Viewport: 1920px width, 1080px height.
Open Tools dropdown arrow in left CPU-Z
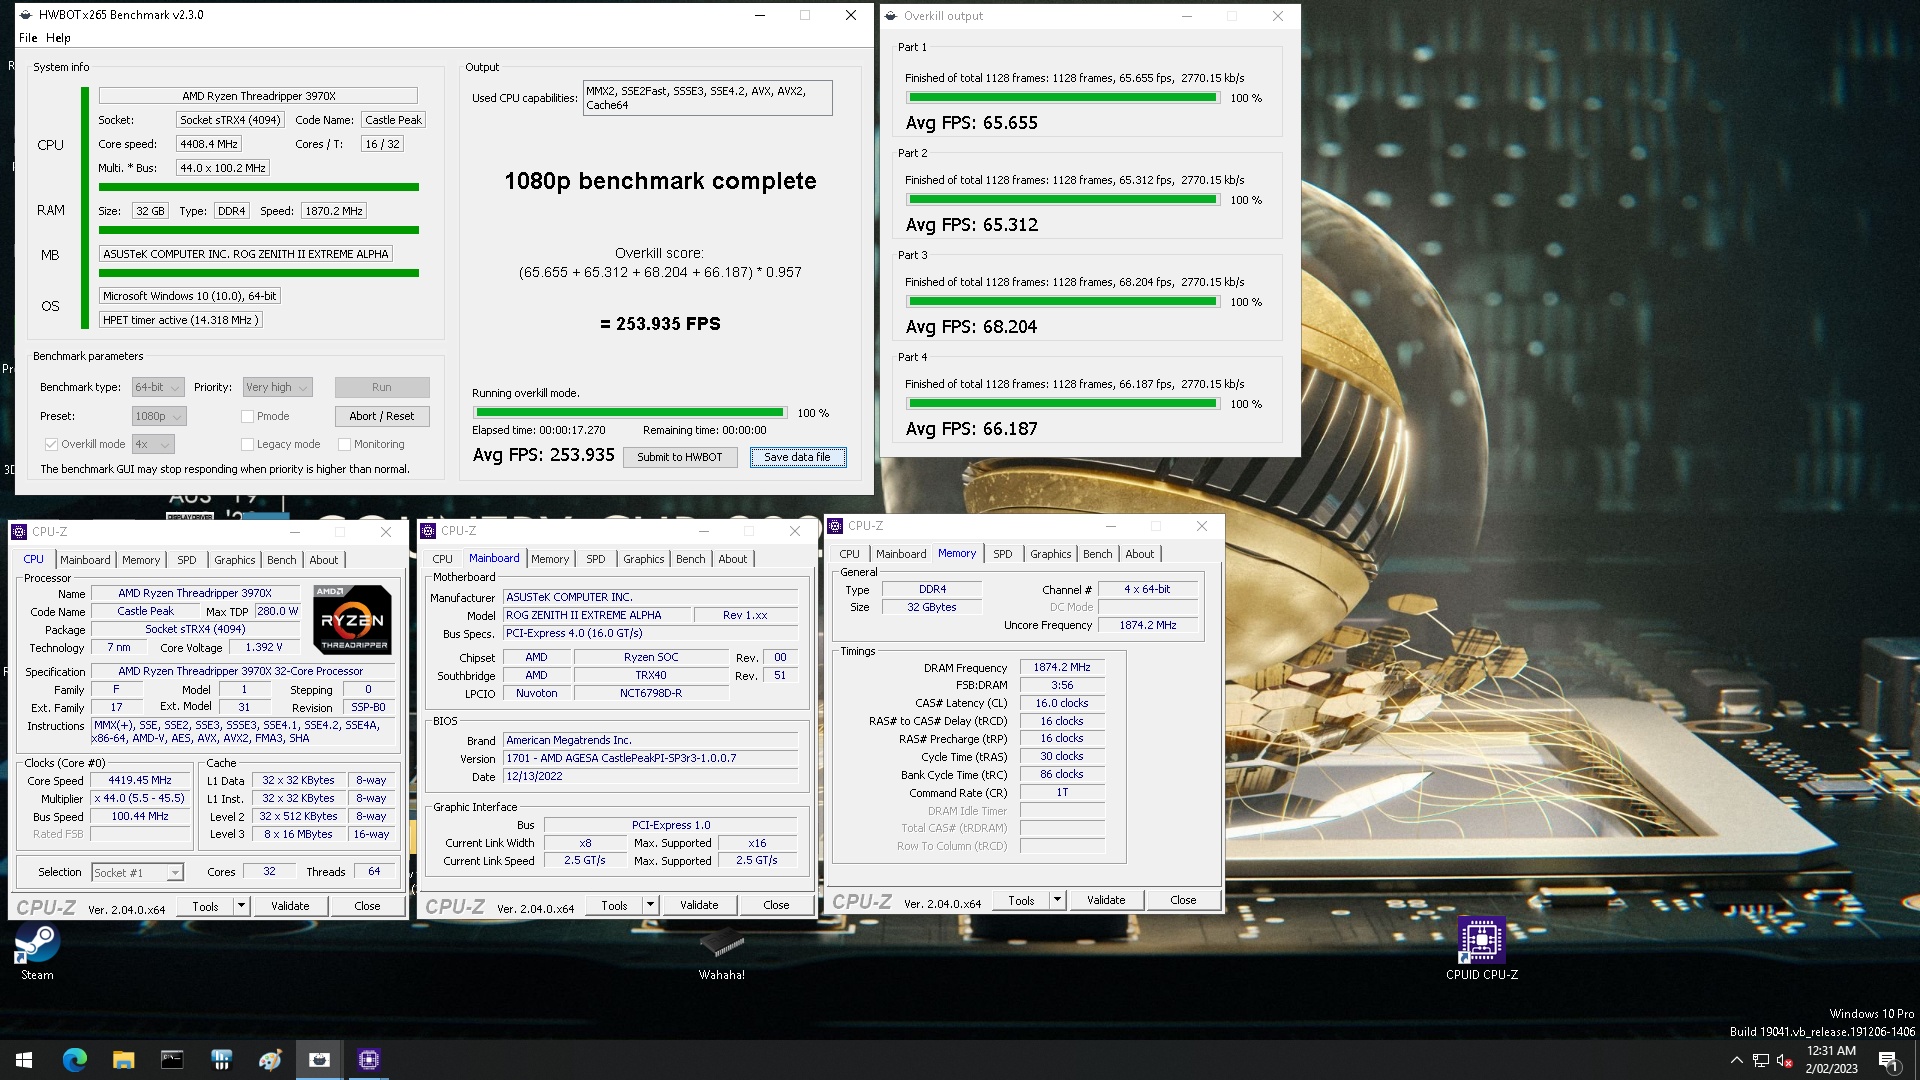pyautogui.click(x=241, y=906)
